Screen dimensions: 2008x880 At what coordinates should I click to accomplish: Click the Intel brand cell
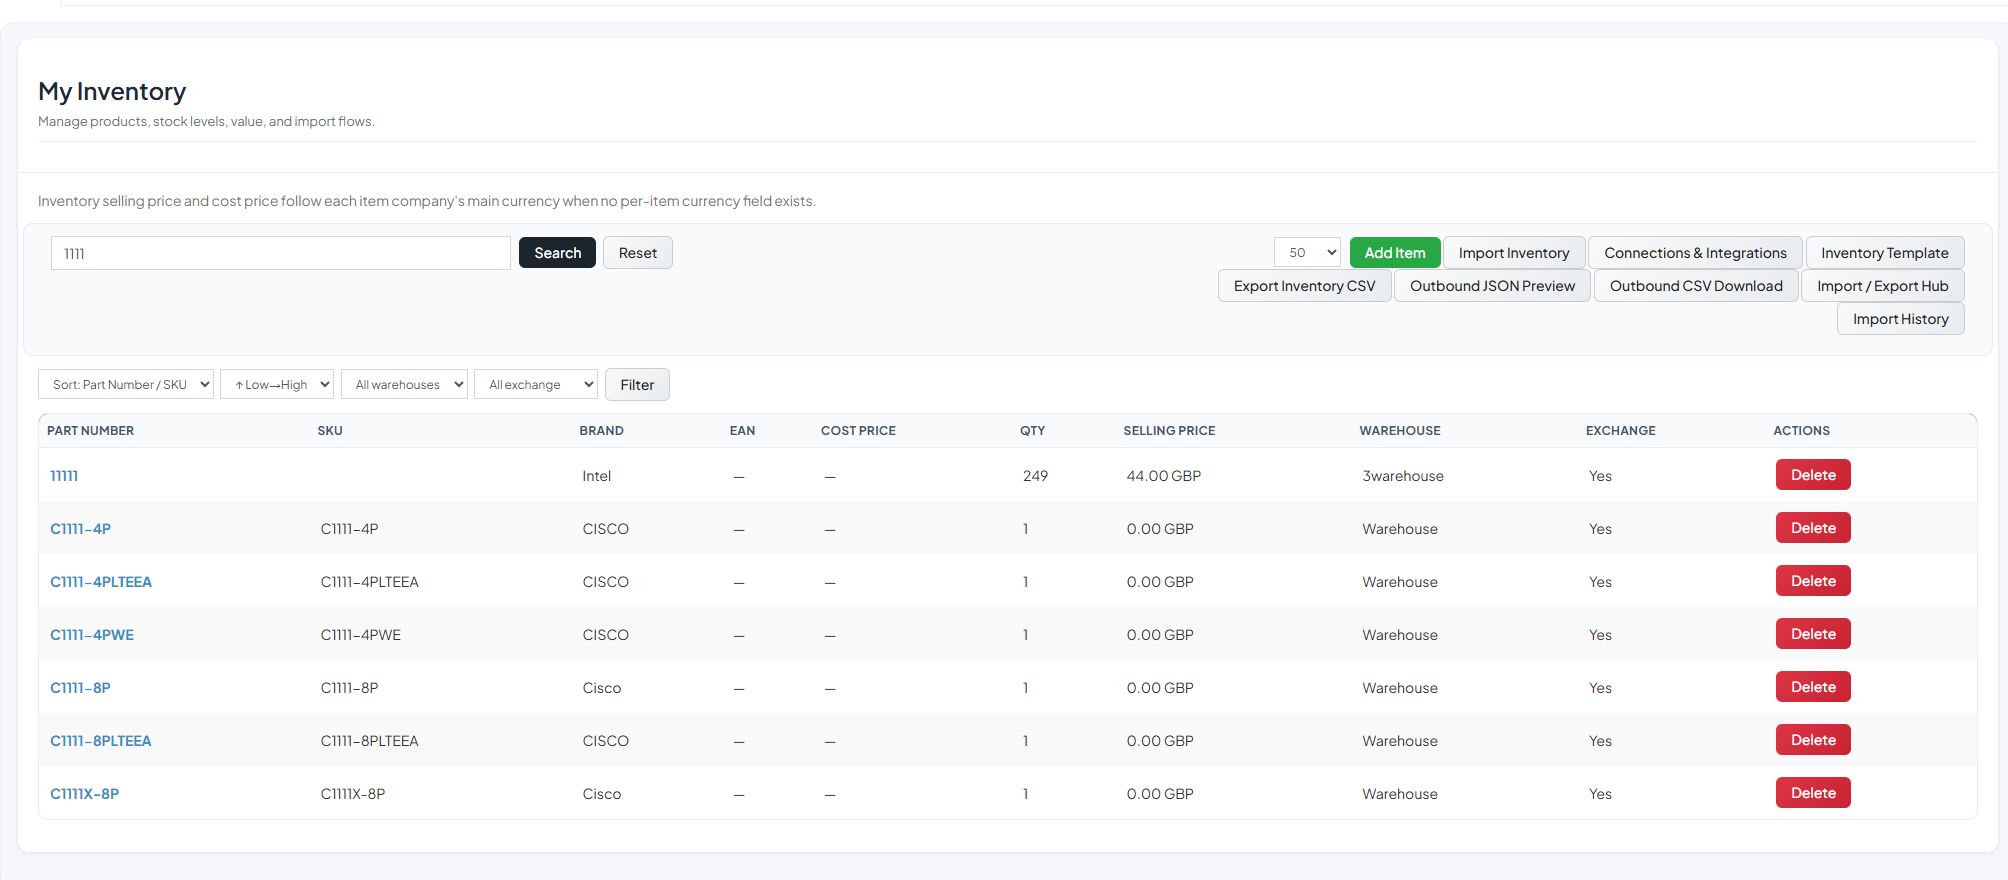pyautogui.click(x=597, y=476)
